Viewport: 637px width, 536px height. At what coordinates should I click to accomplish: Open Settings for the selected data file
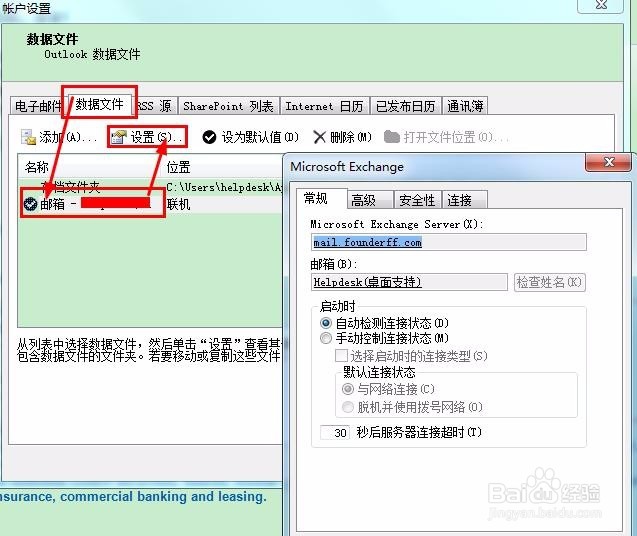(x=147, y=137)
